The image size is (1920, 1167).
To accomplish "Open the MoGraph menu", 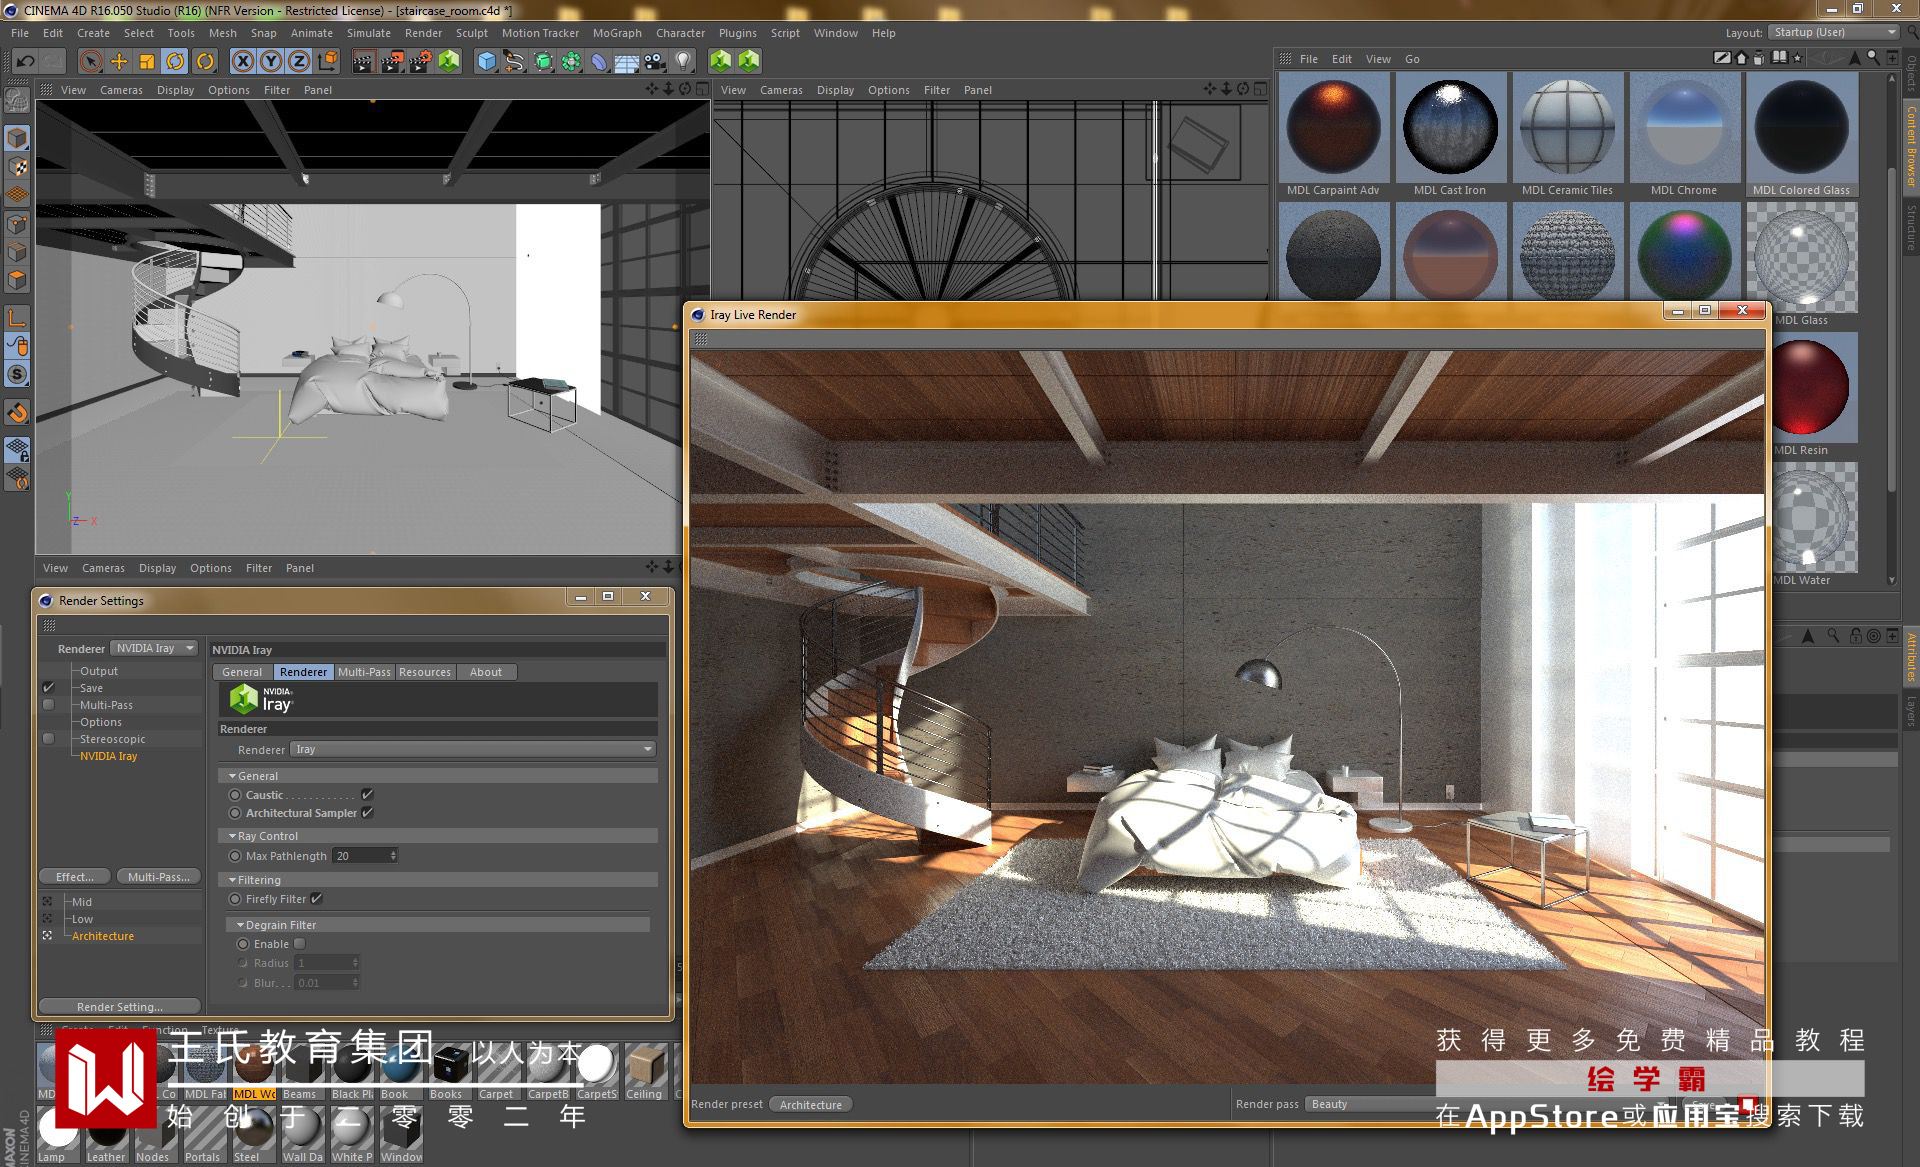I will (x=616, y=33).
